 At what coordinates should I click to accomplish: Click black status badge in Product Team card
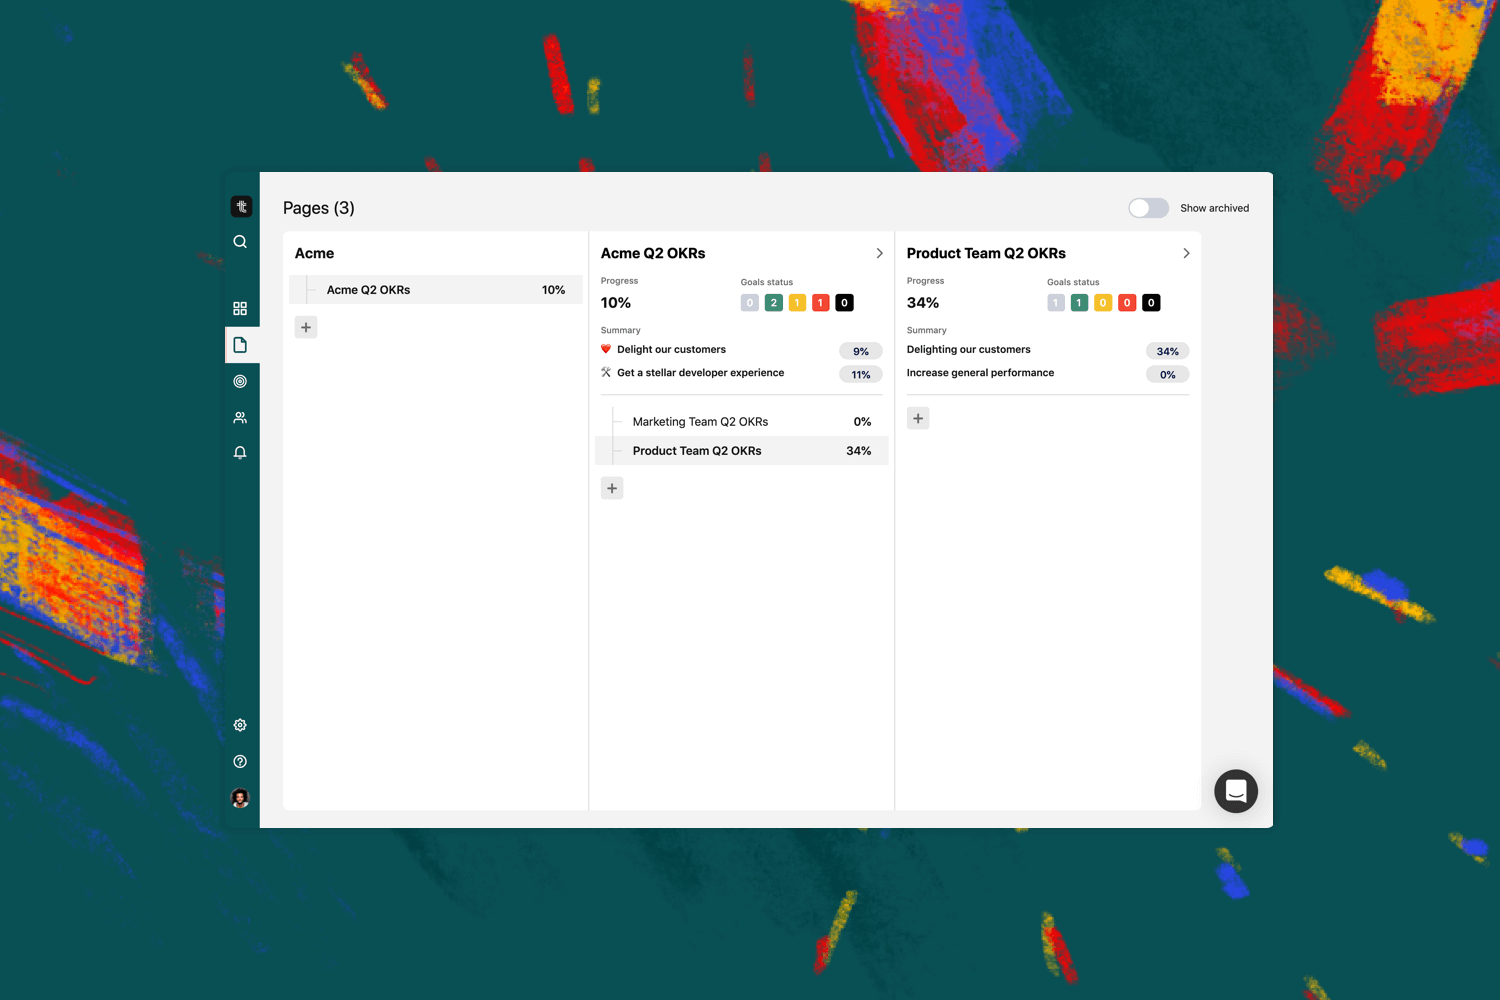pyautogui.click(x=1151, y=302)
